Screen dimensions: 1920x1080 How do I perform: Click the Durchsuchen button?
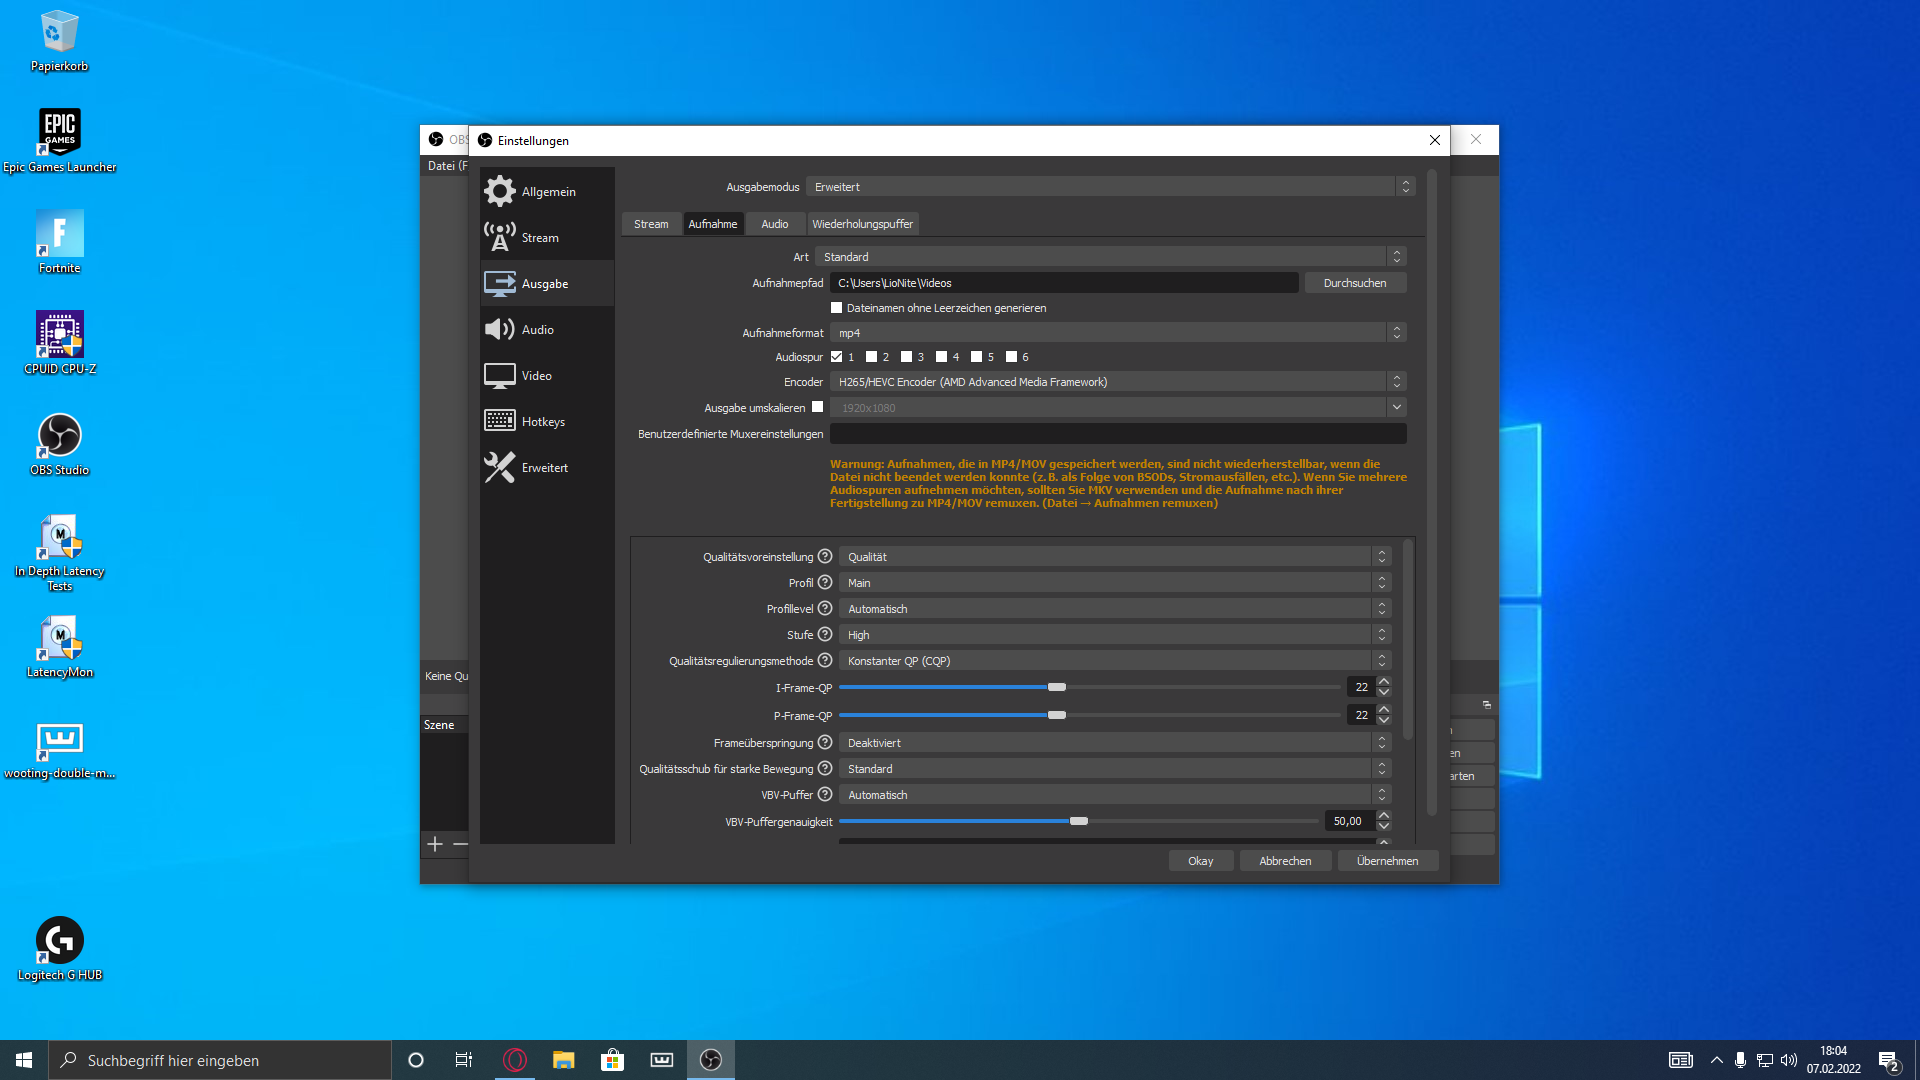click(x=1355, y=283)
